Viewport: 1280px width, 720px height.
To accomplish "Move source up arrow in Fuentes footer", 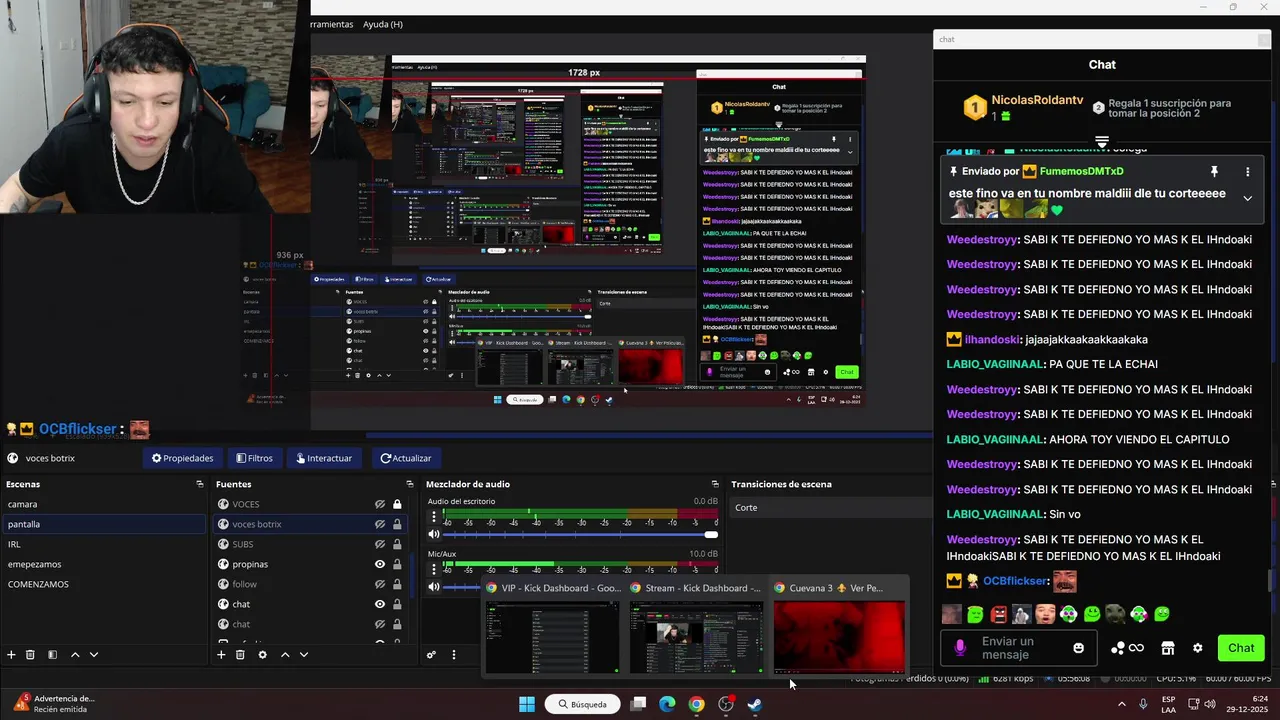I will pos(285,655).
